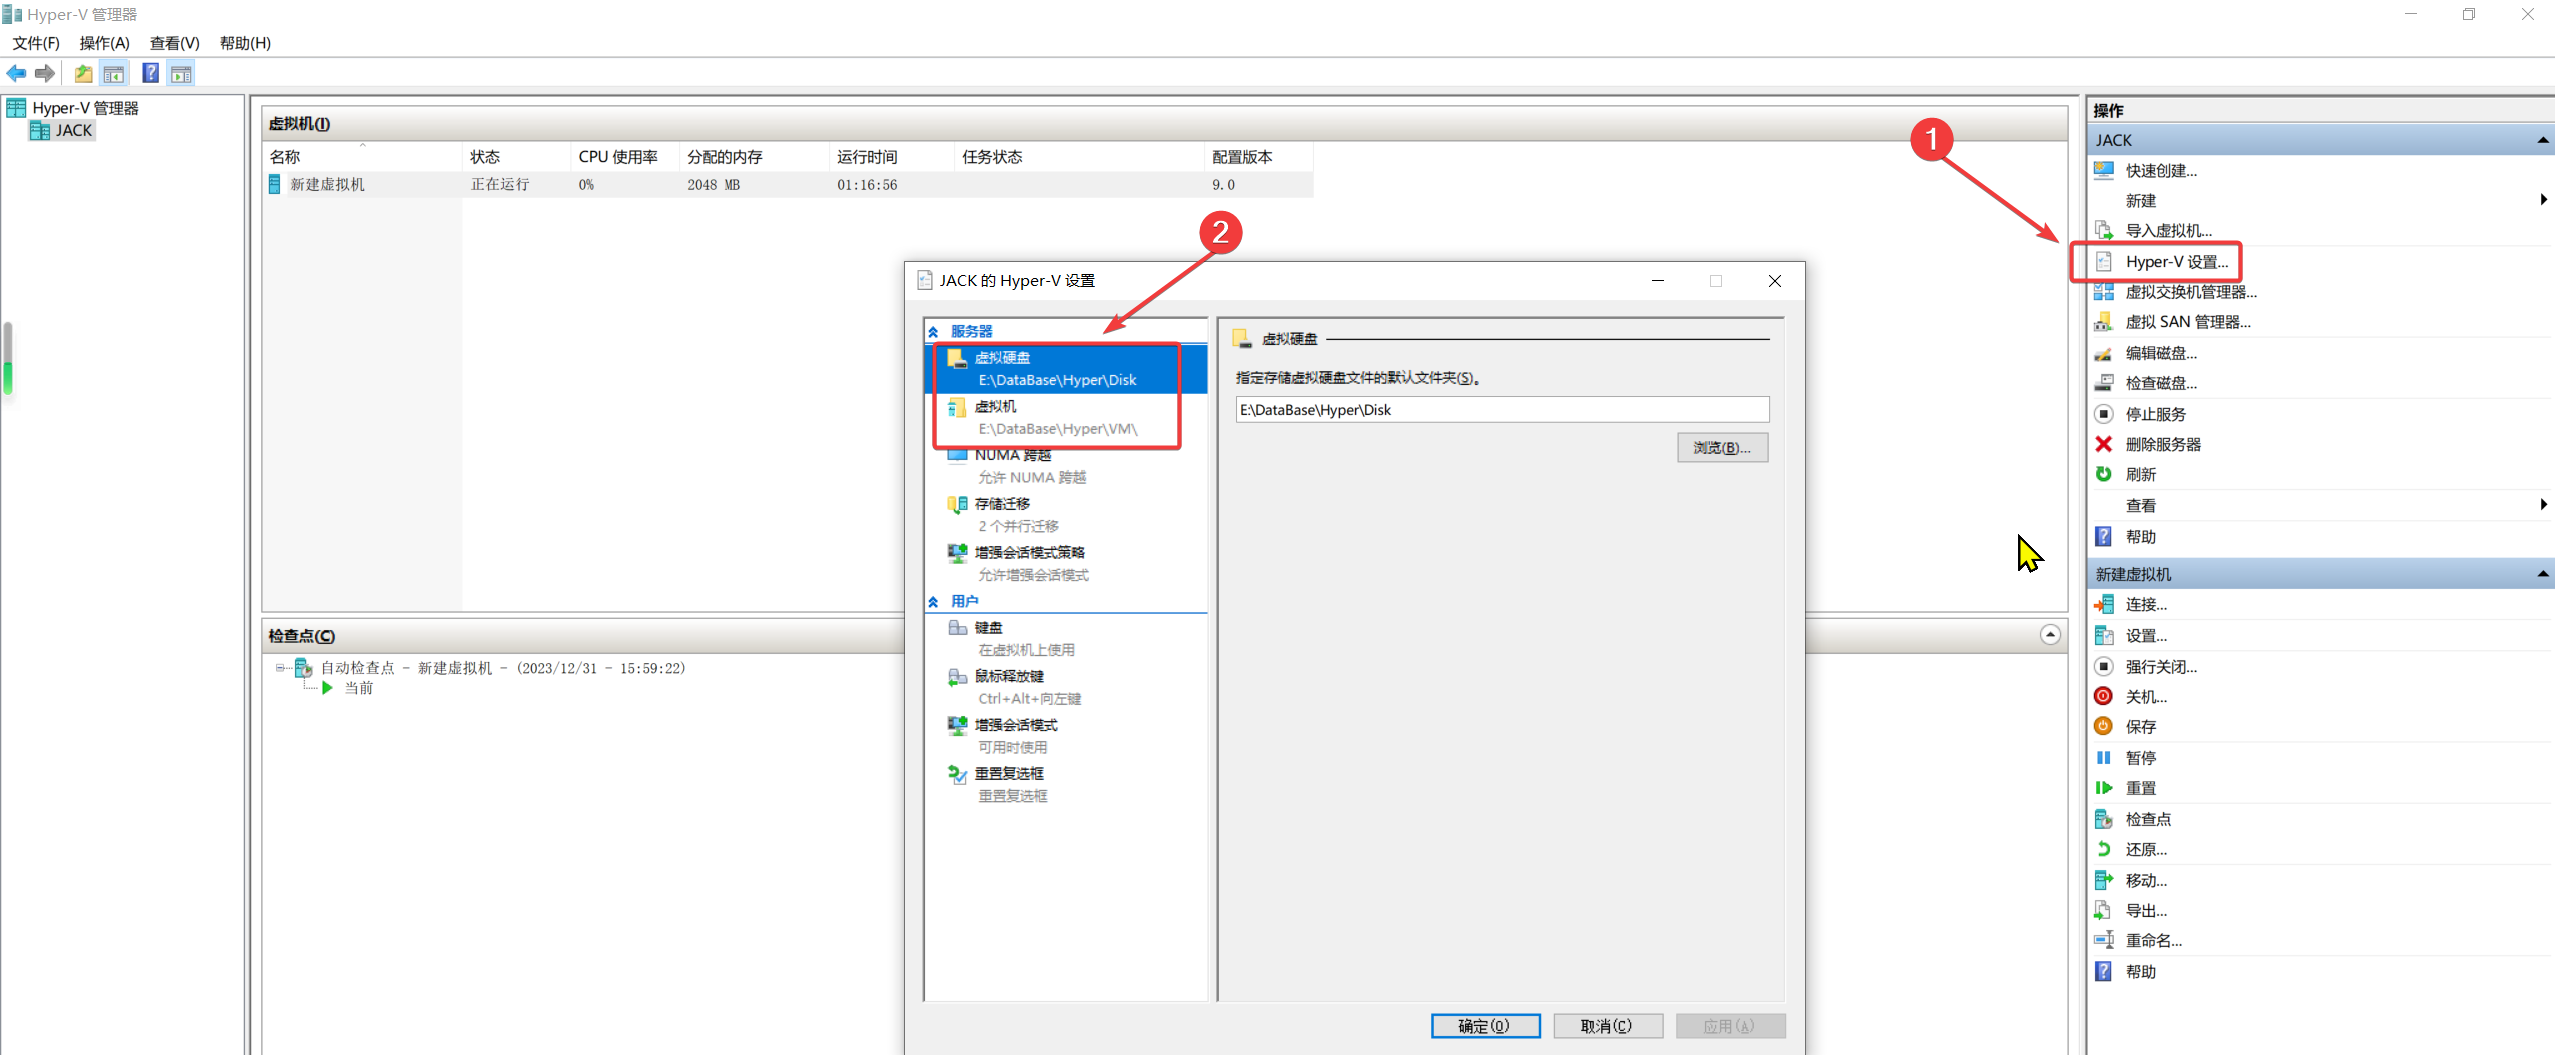
Task: Click 帮助 under the JACK actions group
Action: (2140, 537)
